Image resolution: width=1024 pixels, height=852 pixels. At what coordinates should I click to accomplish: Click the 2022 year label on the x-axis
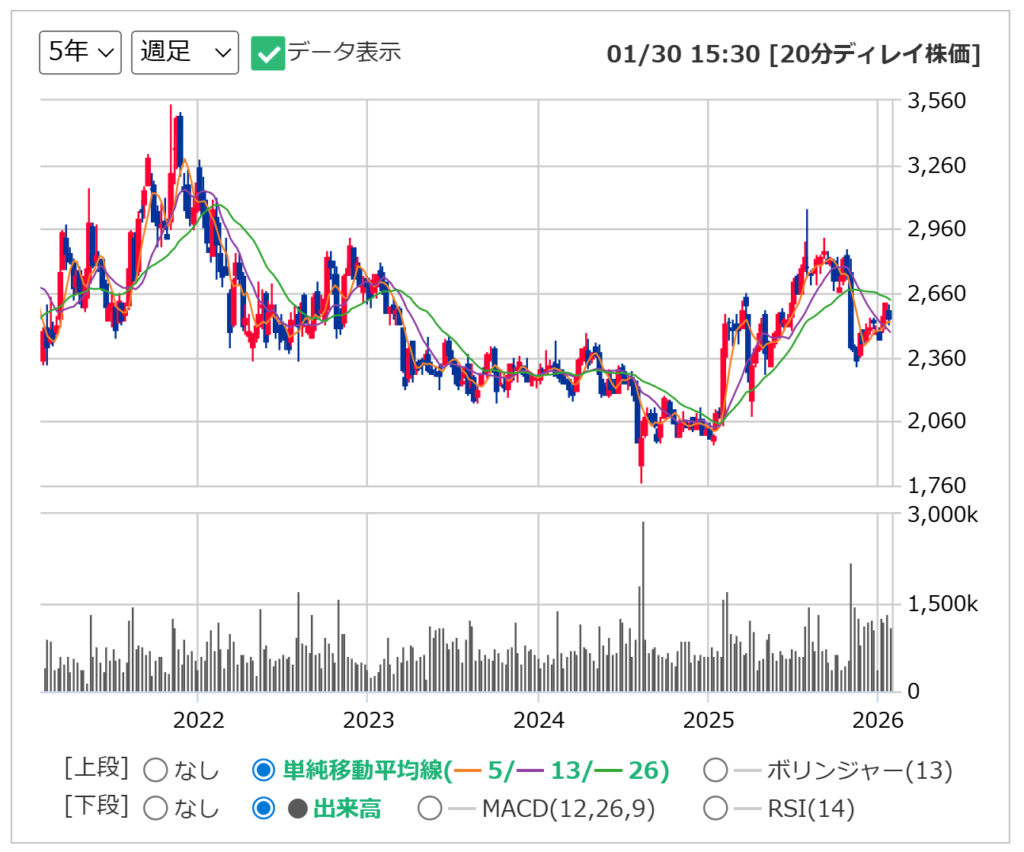197,720
